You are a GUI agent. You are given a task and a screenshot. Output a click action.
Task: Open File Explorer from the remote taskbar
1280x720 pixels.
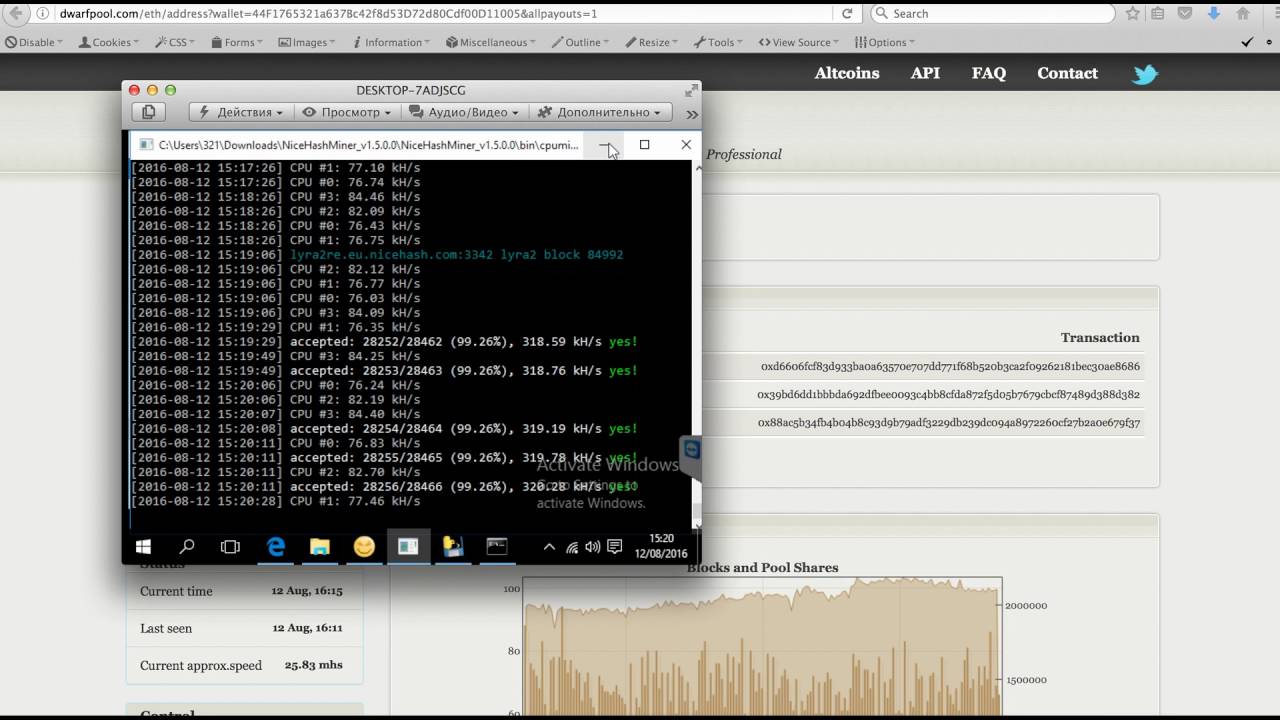pos(320,547)
